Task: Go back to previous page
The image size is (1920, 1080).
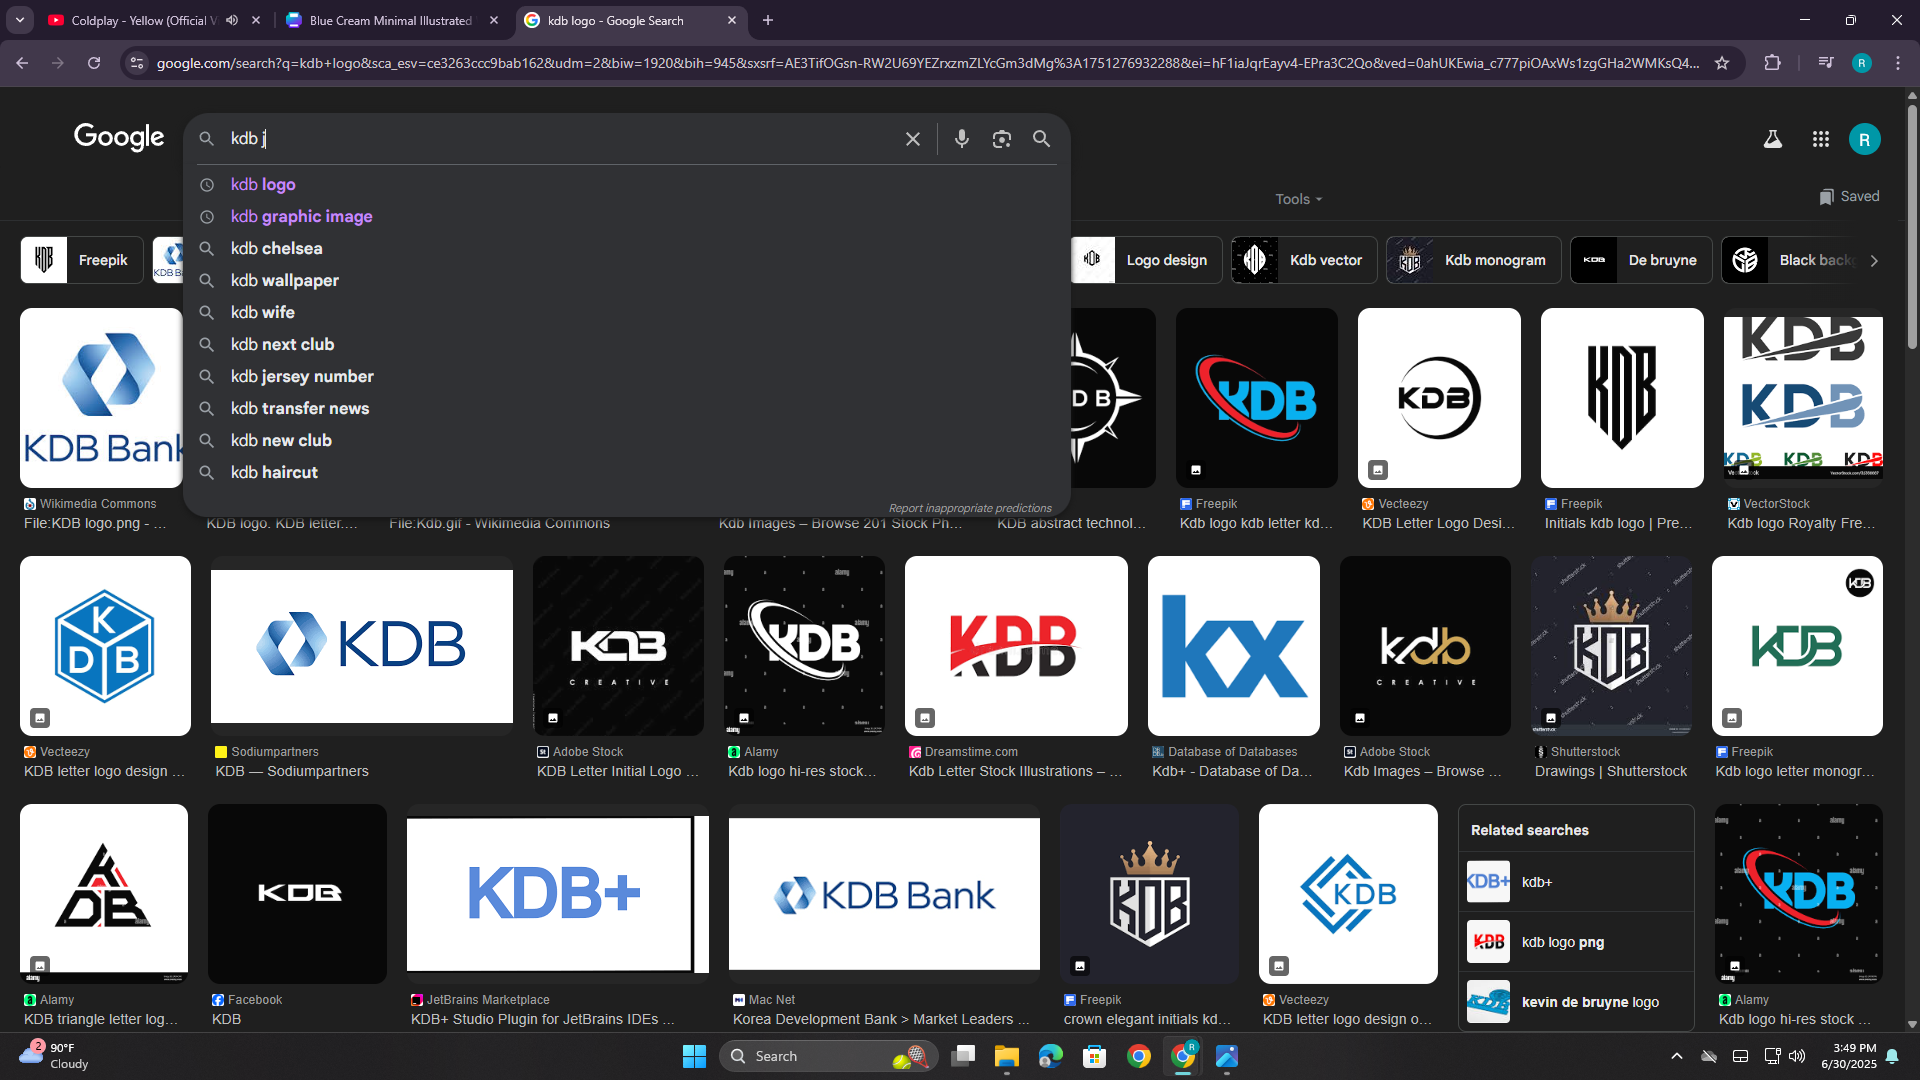Action: (x=22, y=63)
